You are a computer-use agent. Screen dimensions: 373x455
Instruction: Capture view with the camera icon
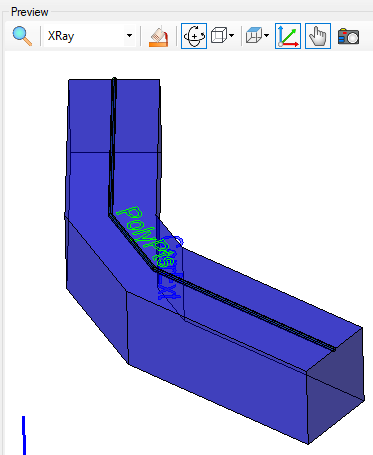(x=348, y=36)
